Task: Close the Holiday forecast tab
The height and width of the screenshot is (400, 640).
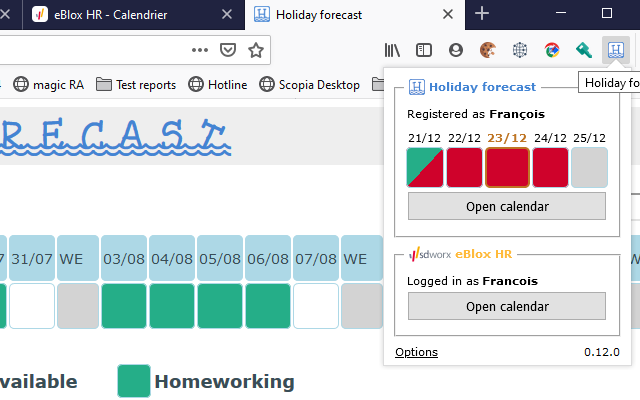Action: 448,15
